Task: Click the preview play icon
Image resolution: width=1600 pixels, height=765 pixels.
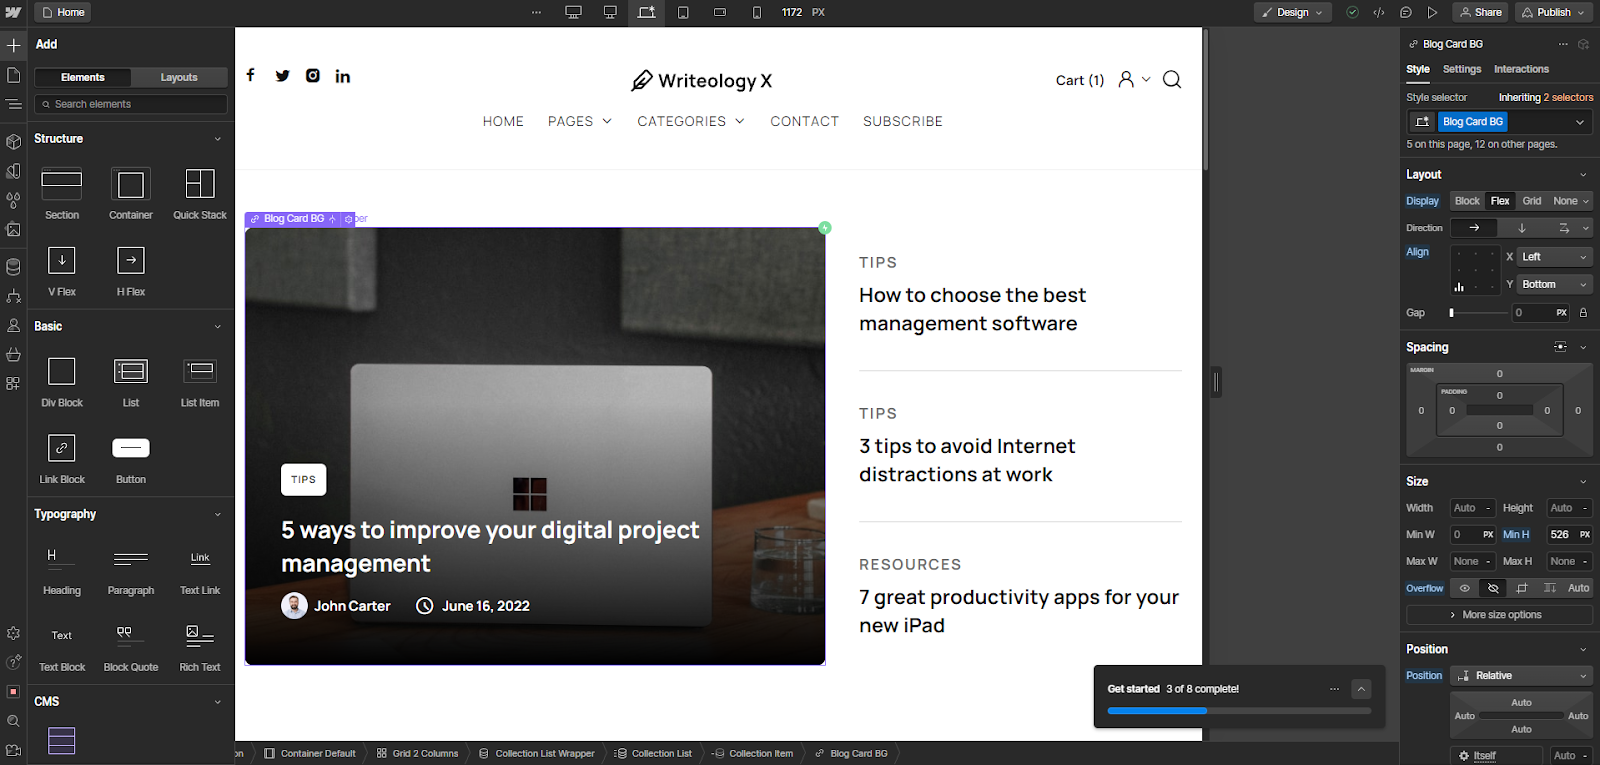Action: pos(1433,12)
